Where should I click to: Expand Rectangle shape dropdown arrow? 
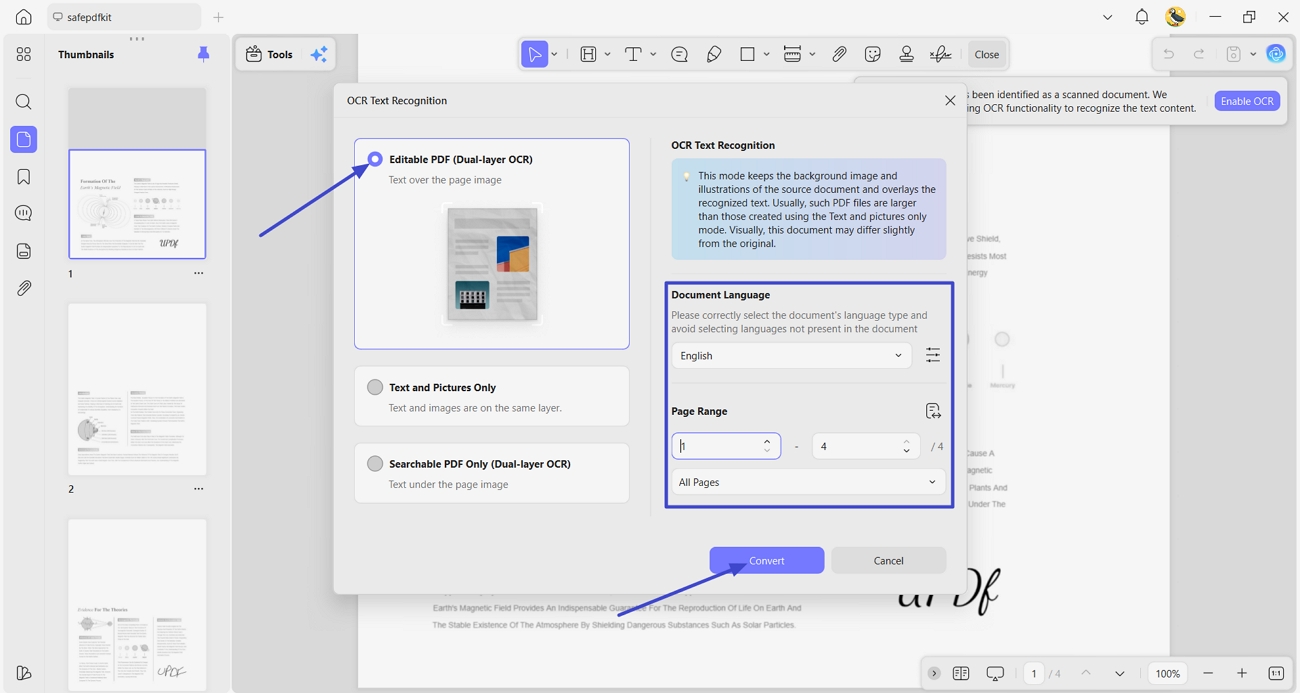click(x=766, y=54)
